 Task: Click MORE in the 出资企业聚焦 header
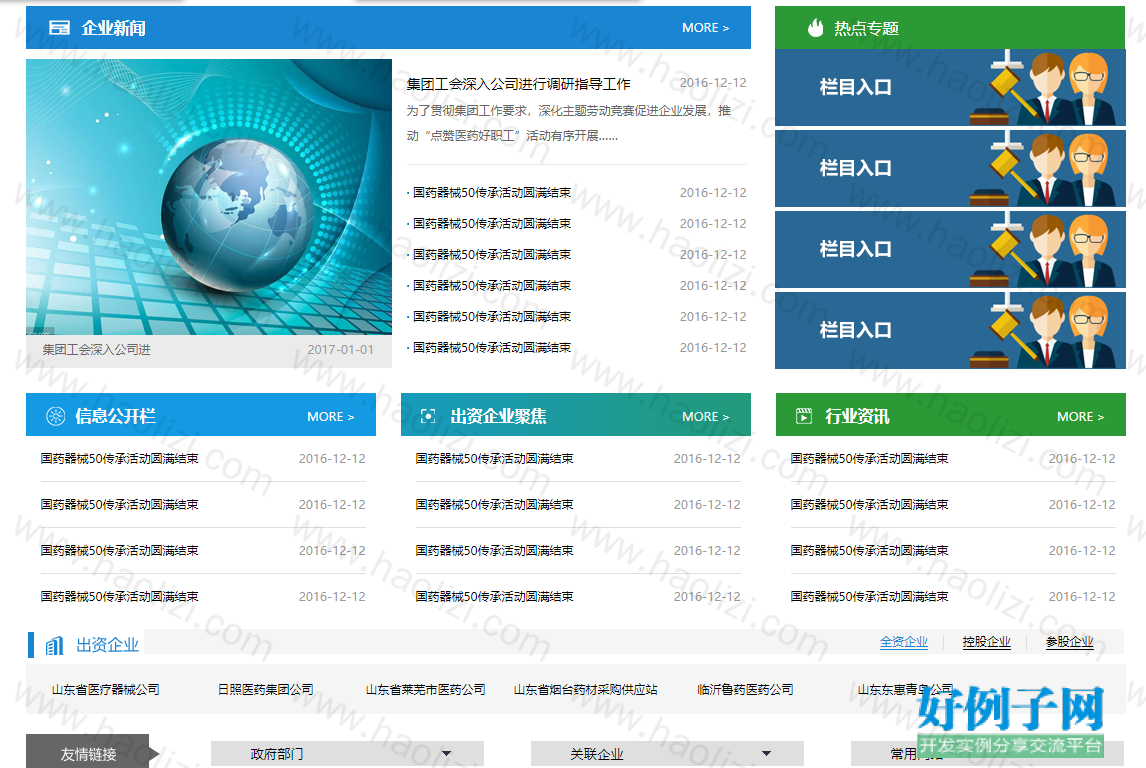tap(705, 417)
